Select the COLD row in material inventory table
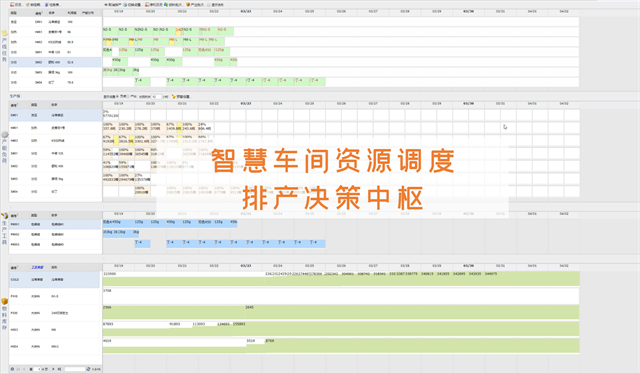Screen dimensions: 640x374 pyautogui.click(x=55, y=280)
